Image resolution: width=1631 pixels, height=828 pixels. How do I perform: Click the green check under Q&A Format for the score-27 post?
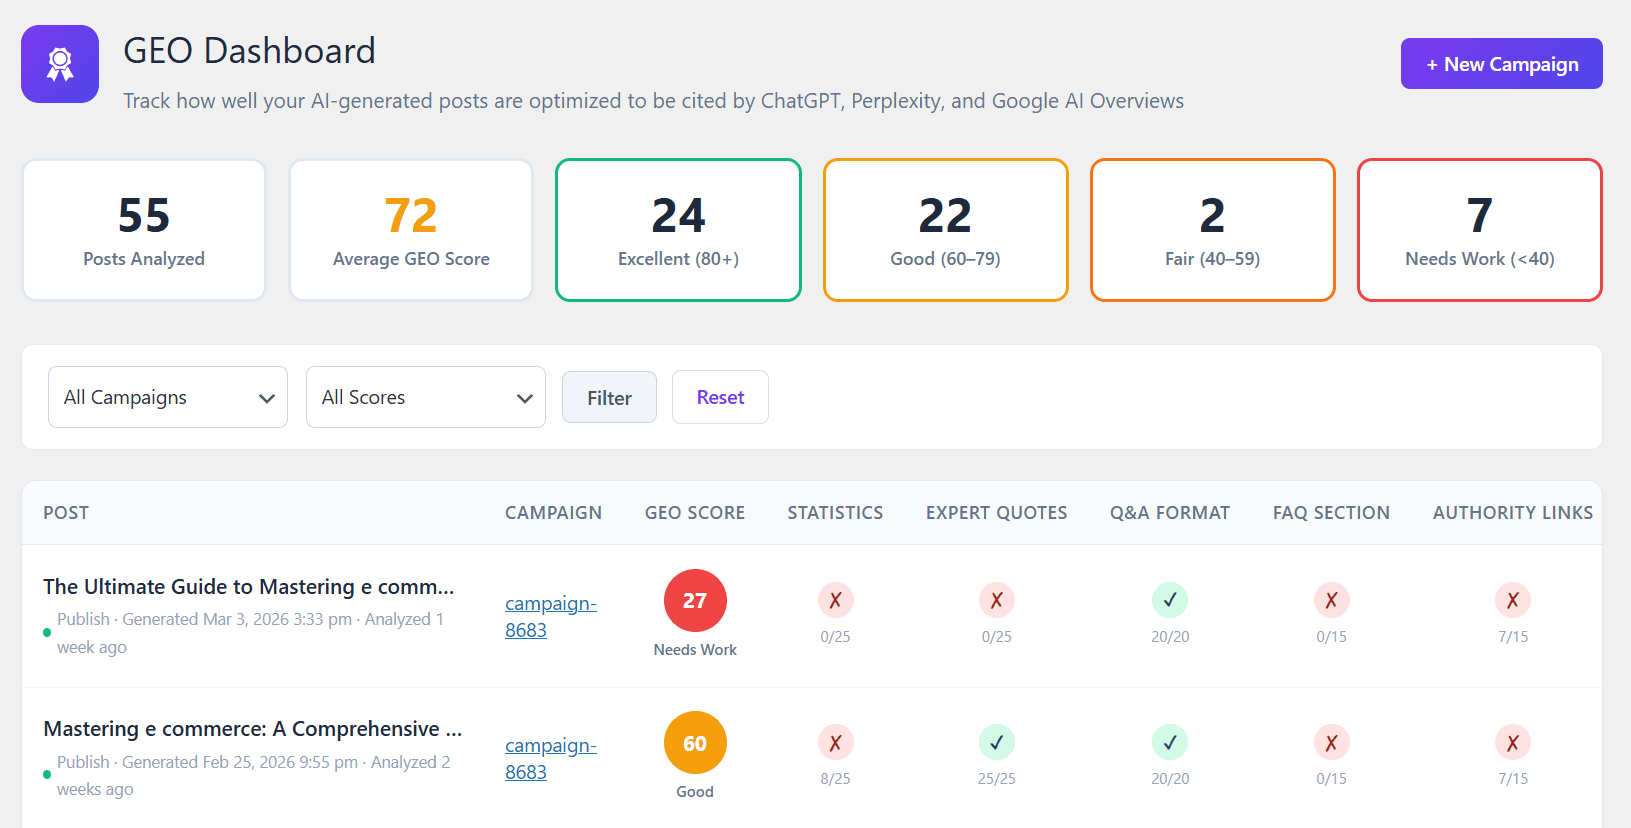(x=1169, y=600)
